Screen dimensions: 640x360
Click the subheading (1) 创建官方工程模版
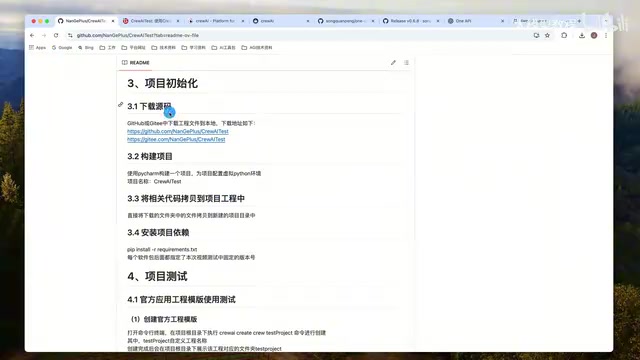pos(164,319)
